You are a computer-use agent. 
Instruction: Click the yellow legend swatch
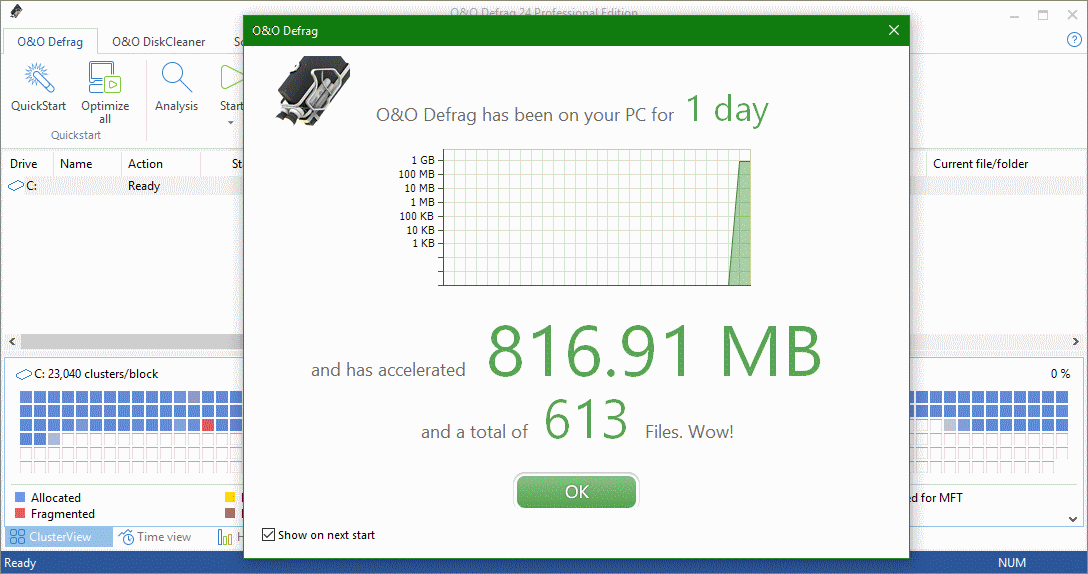point(230,497)
